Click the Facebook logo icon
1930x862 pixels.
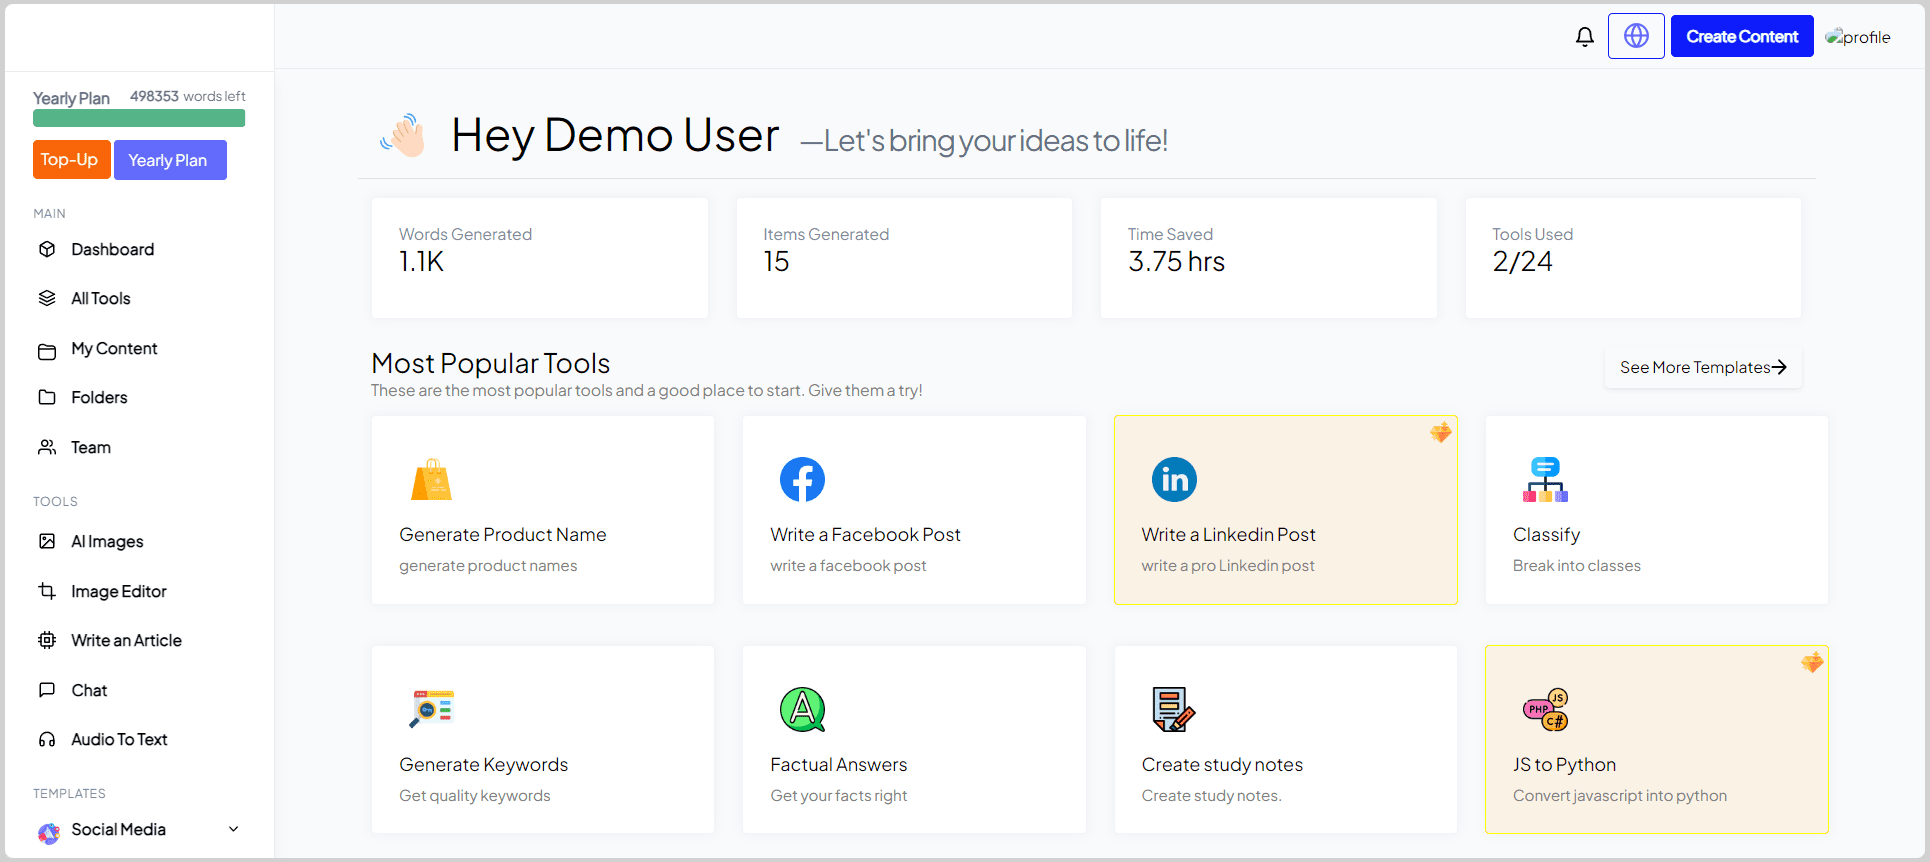pos(802,480)
